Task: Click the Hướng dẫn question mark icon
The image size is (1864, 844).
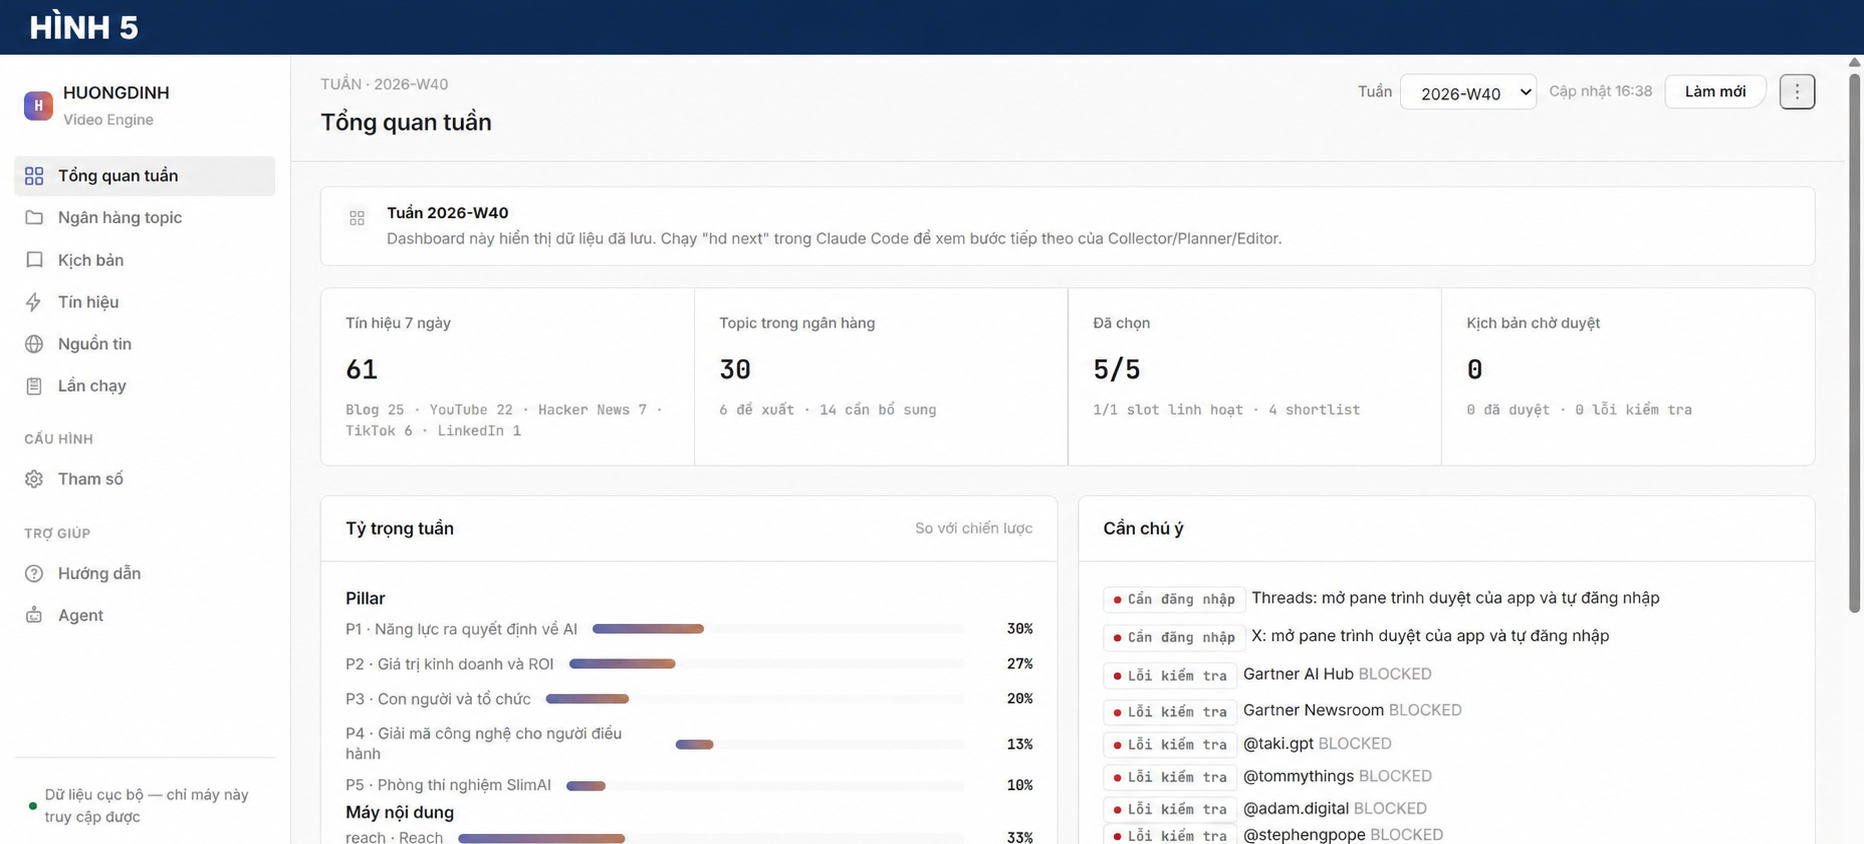Action: pos(34,574)
